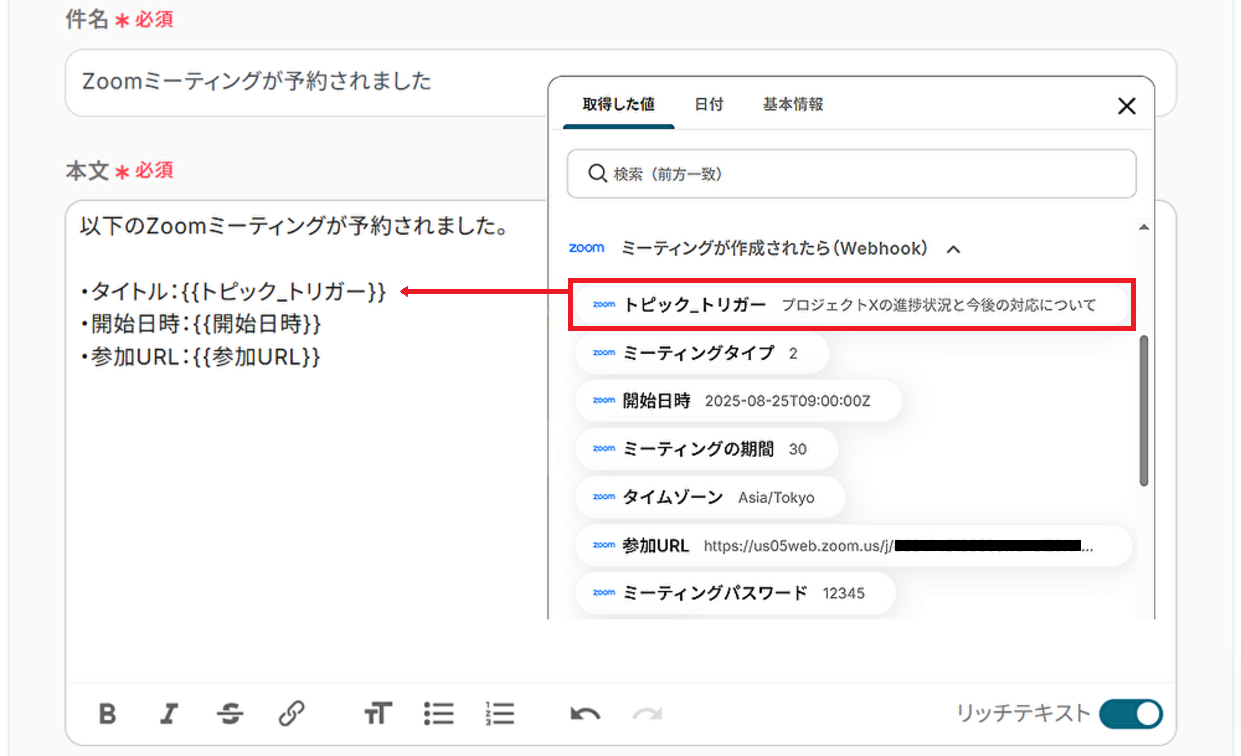
Task: Pick the 参加URL value chip
Action: (850, 546)
